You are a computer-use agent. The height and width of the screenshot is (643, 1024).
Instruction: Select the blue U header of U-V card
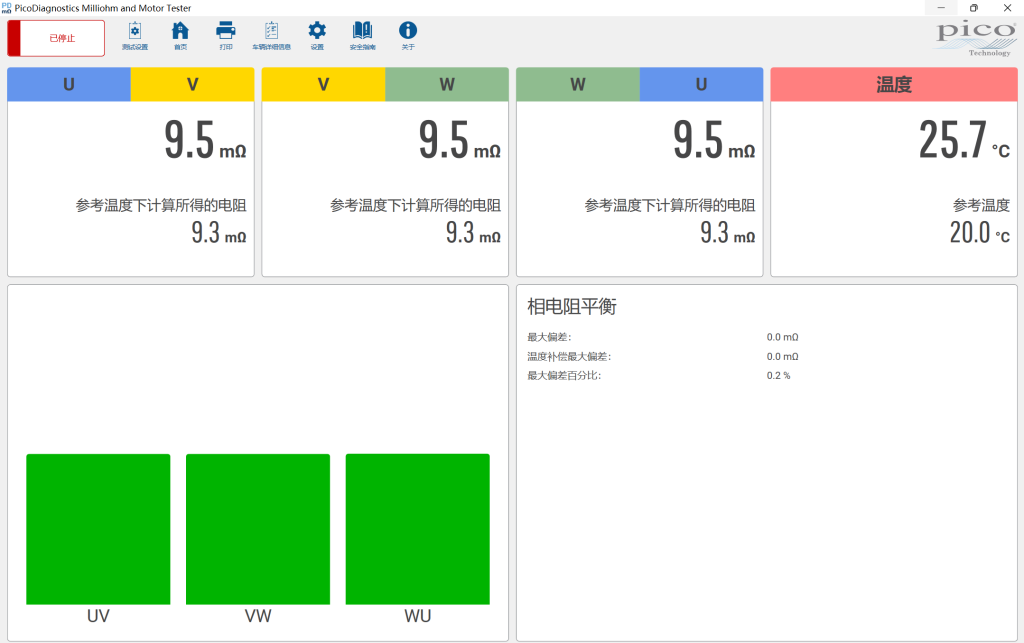point(69,84)
